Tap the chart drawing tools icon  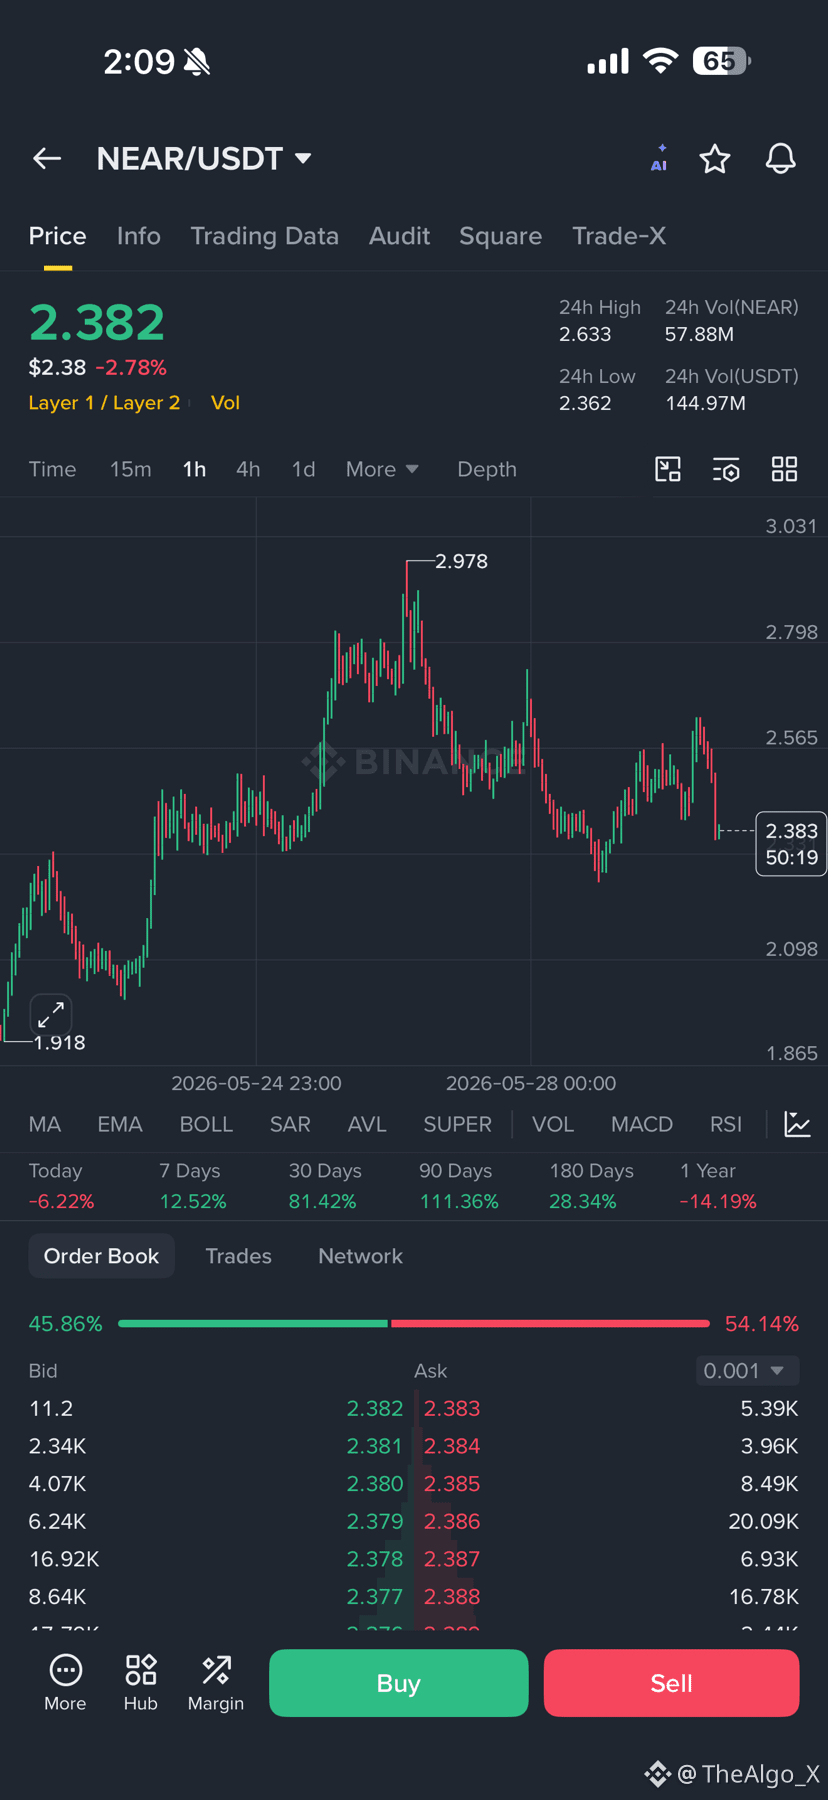(668, 469)
